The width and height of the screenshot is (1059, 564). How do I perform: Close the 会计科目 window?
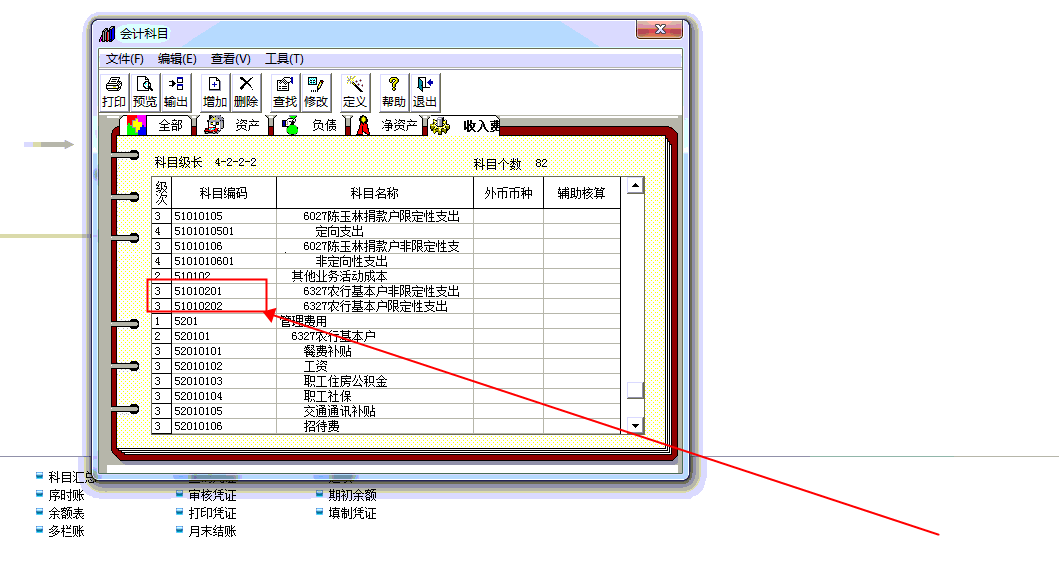[661, 29]
